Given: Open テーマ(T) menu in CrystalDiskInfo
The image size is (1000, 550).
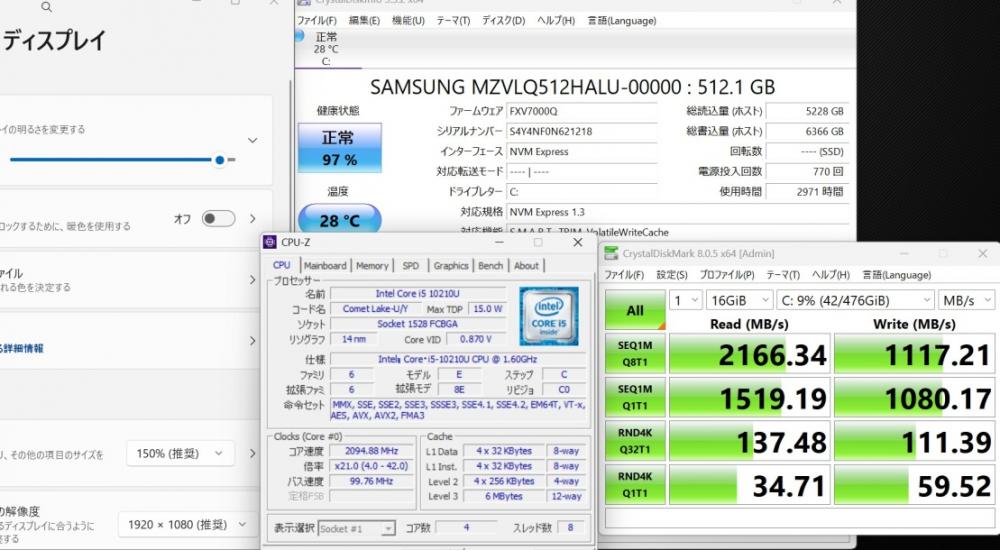Looking at the screenshot, I should pos(453,20).
